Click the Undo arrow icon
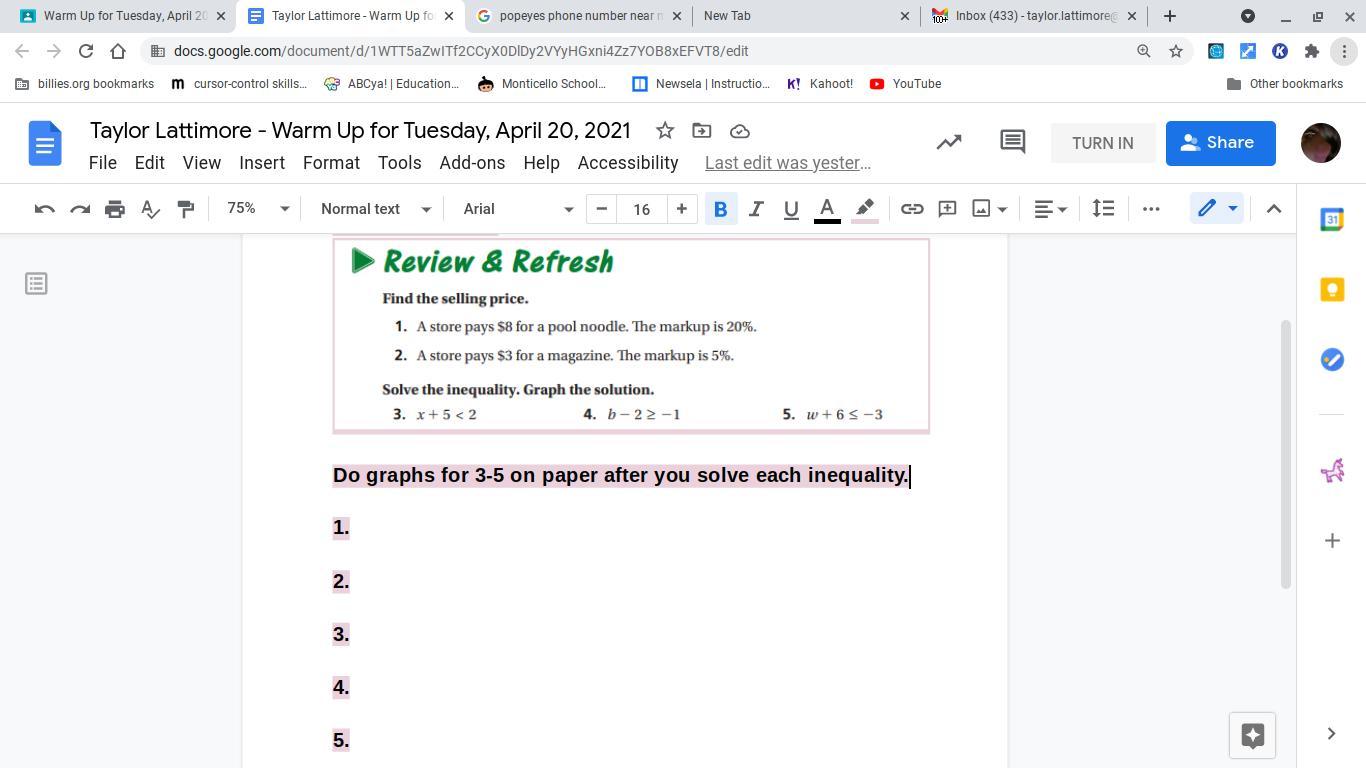1366x768 pixels. point(44,209)
